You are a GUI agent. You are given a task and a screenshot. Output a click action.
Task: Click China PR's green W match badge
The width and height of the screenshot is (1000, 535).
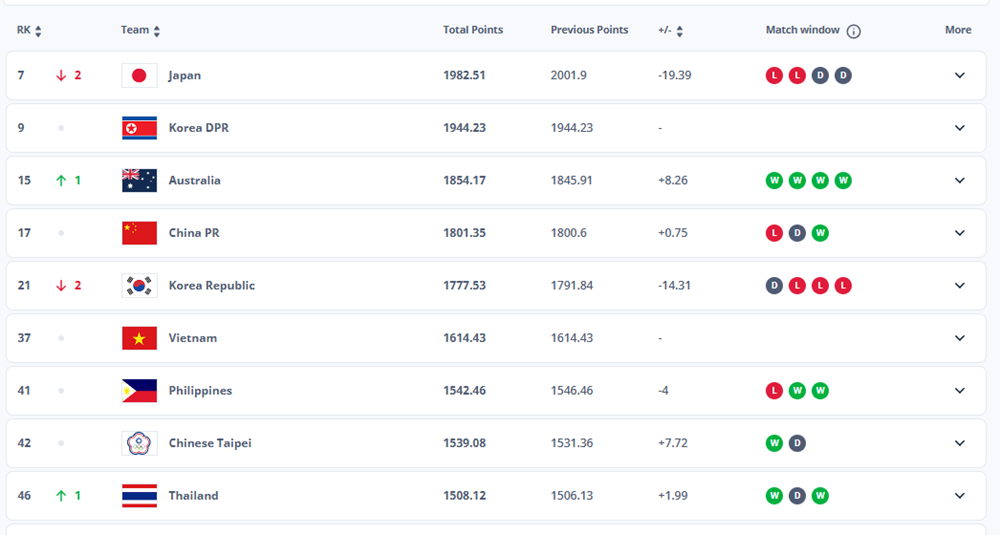(820, 233)
